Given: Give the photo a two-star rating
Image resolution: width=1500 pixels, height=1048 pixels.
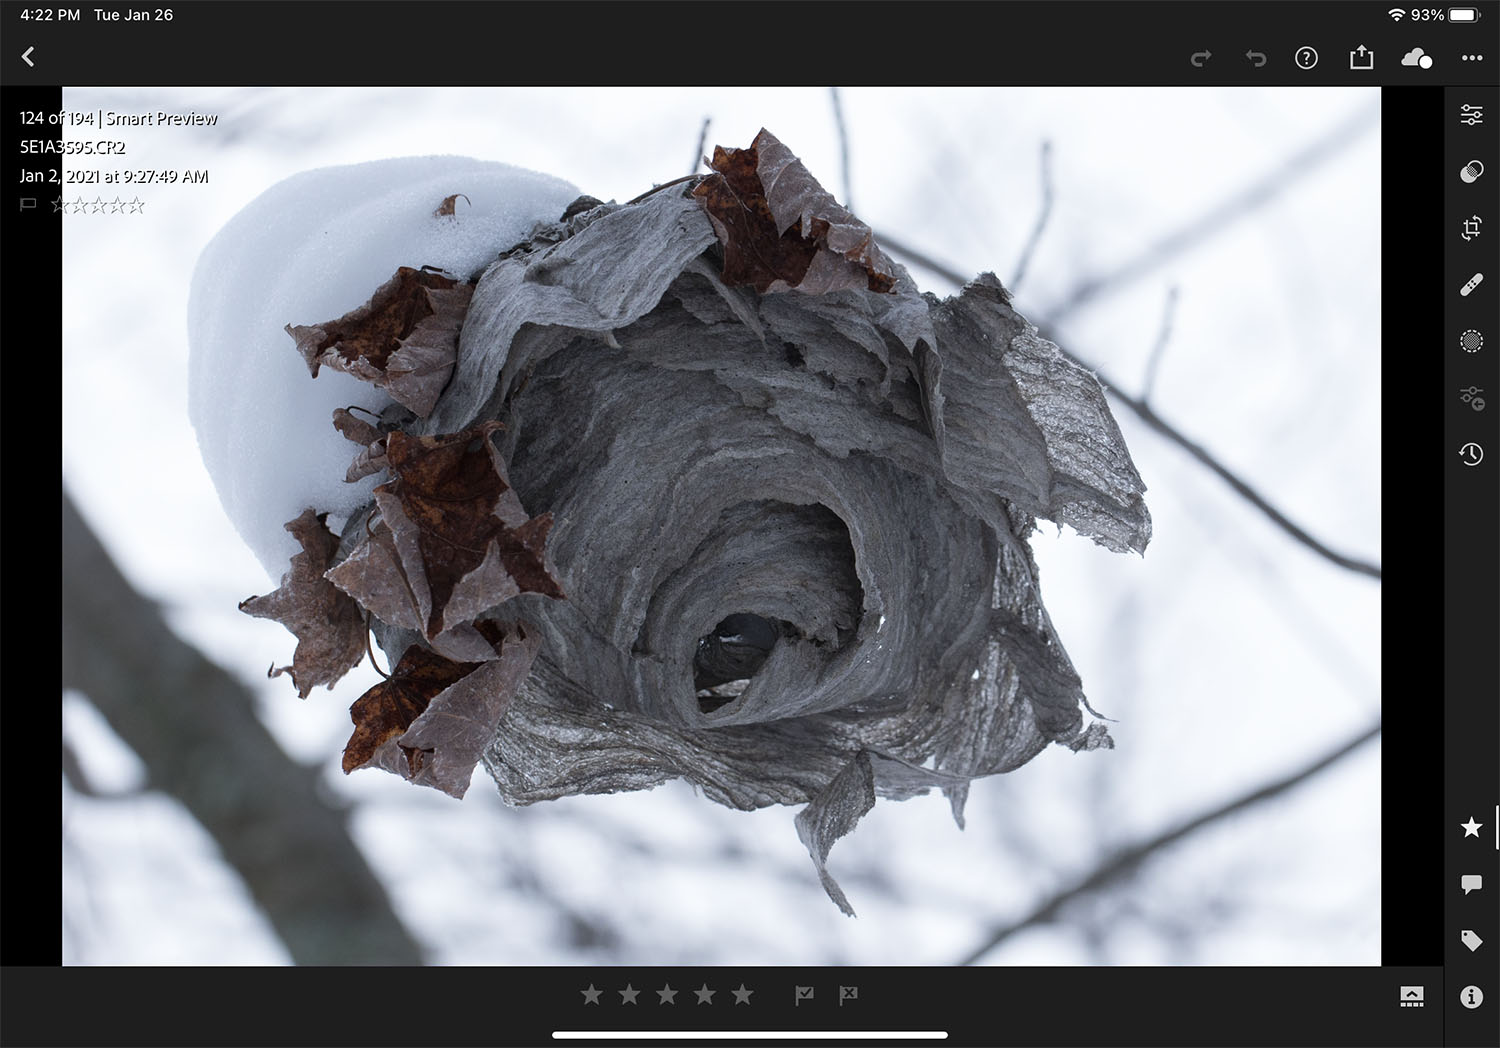Looking at the screenshot, I should point(629,994).
